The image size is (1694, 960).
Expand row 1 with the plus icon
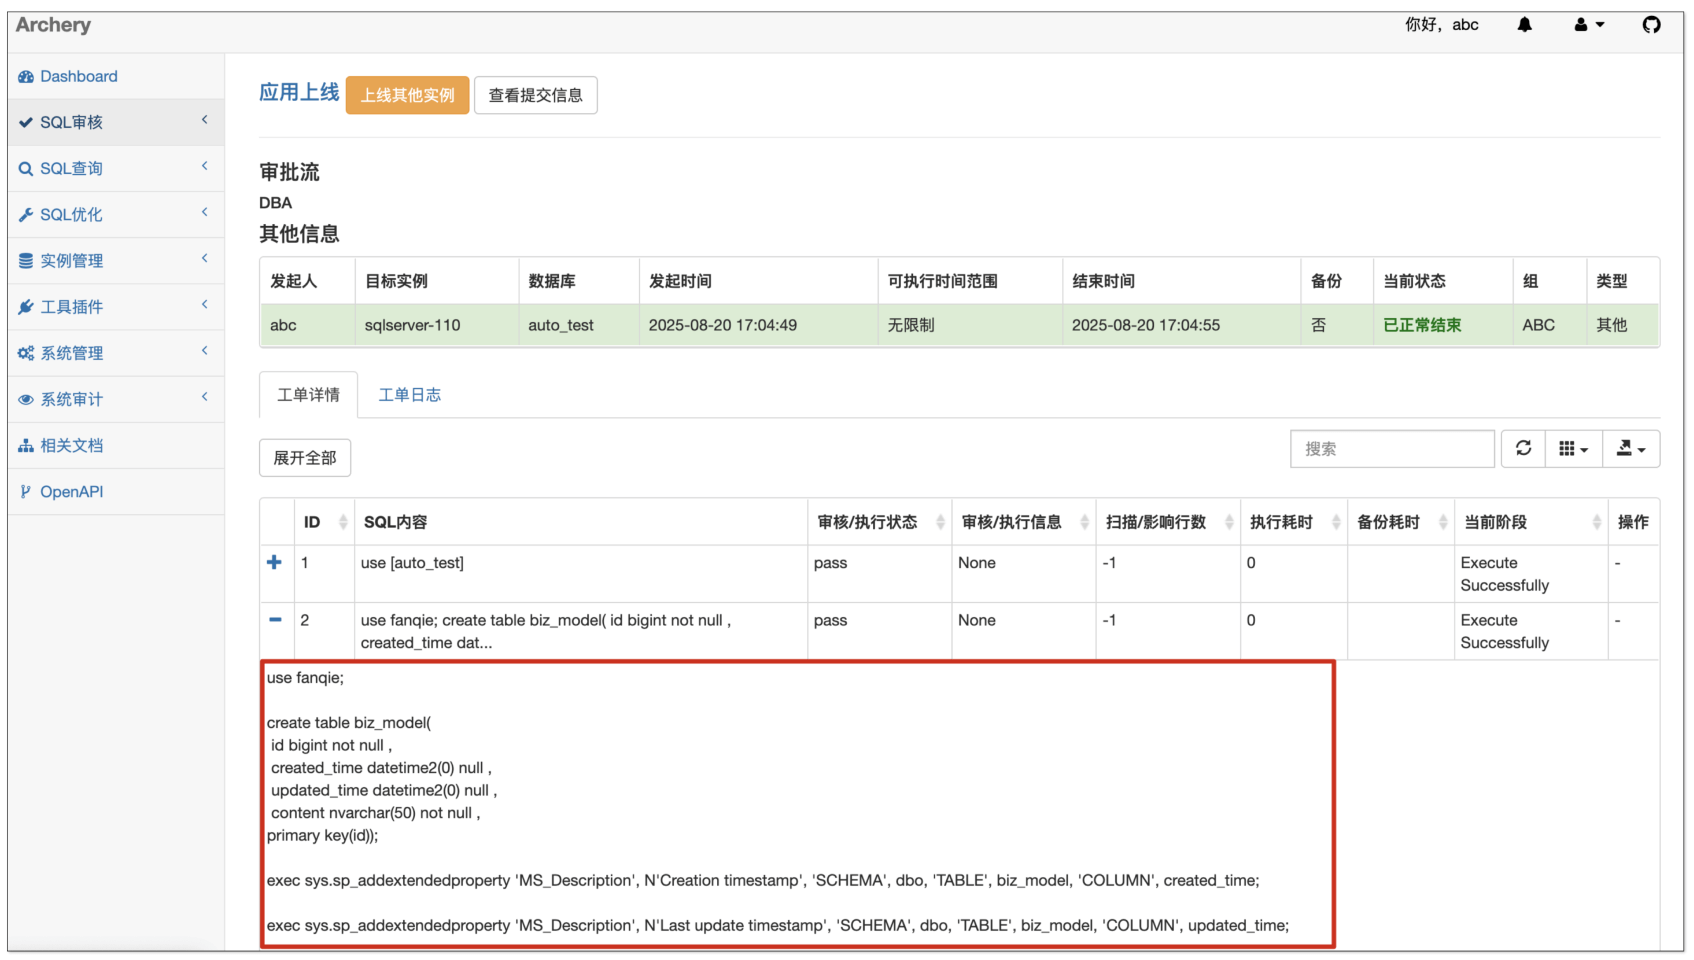pos(274,562)
